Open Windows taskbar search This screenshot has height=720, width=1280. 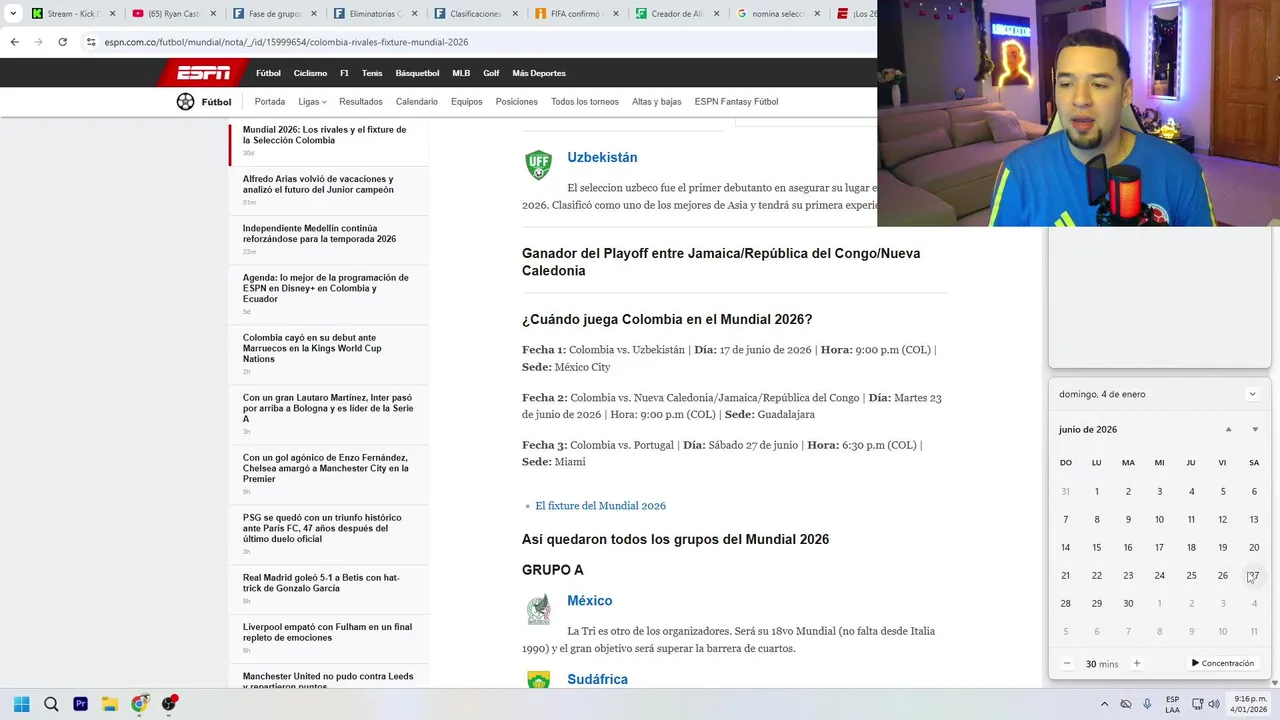pyautogui.click(x=51, y=704)
